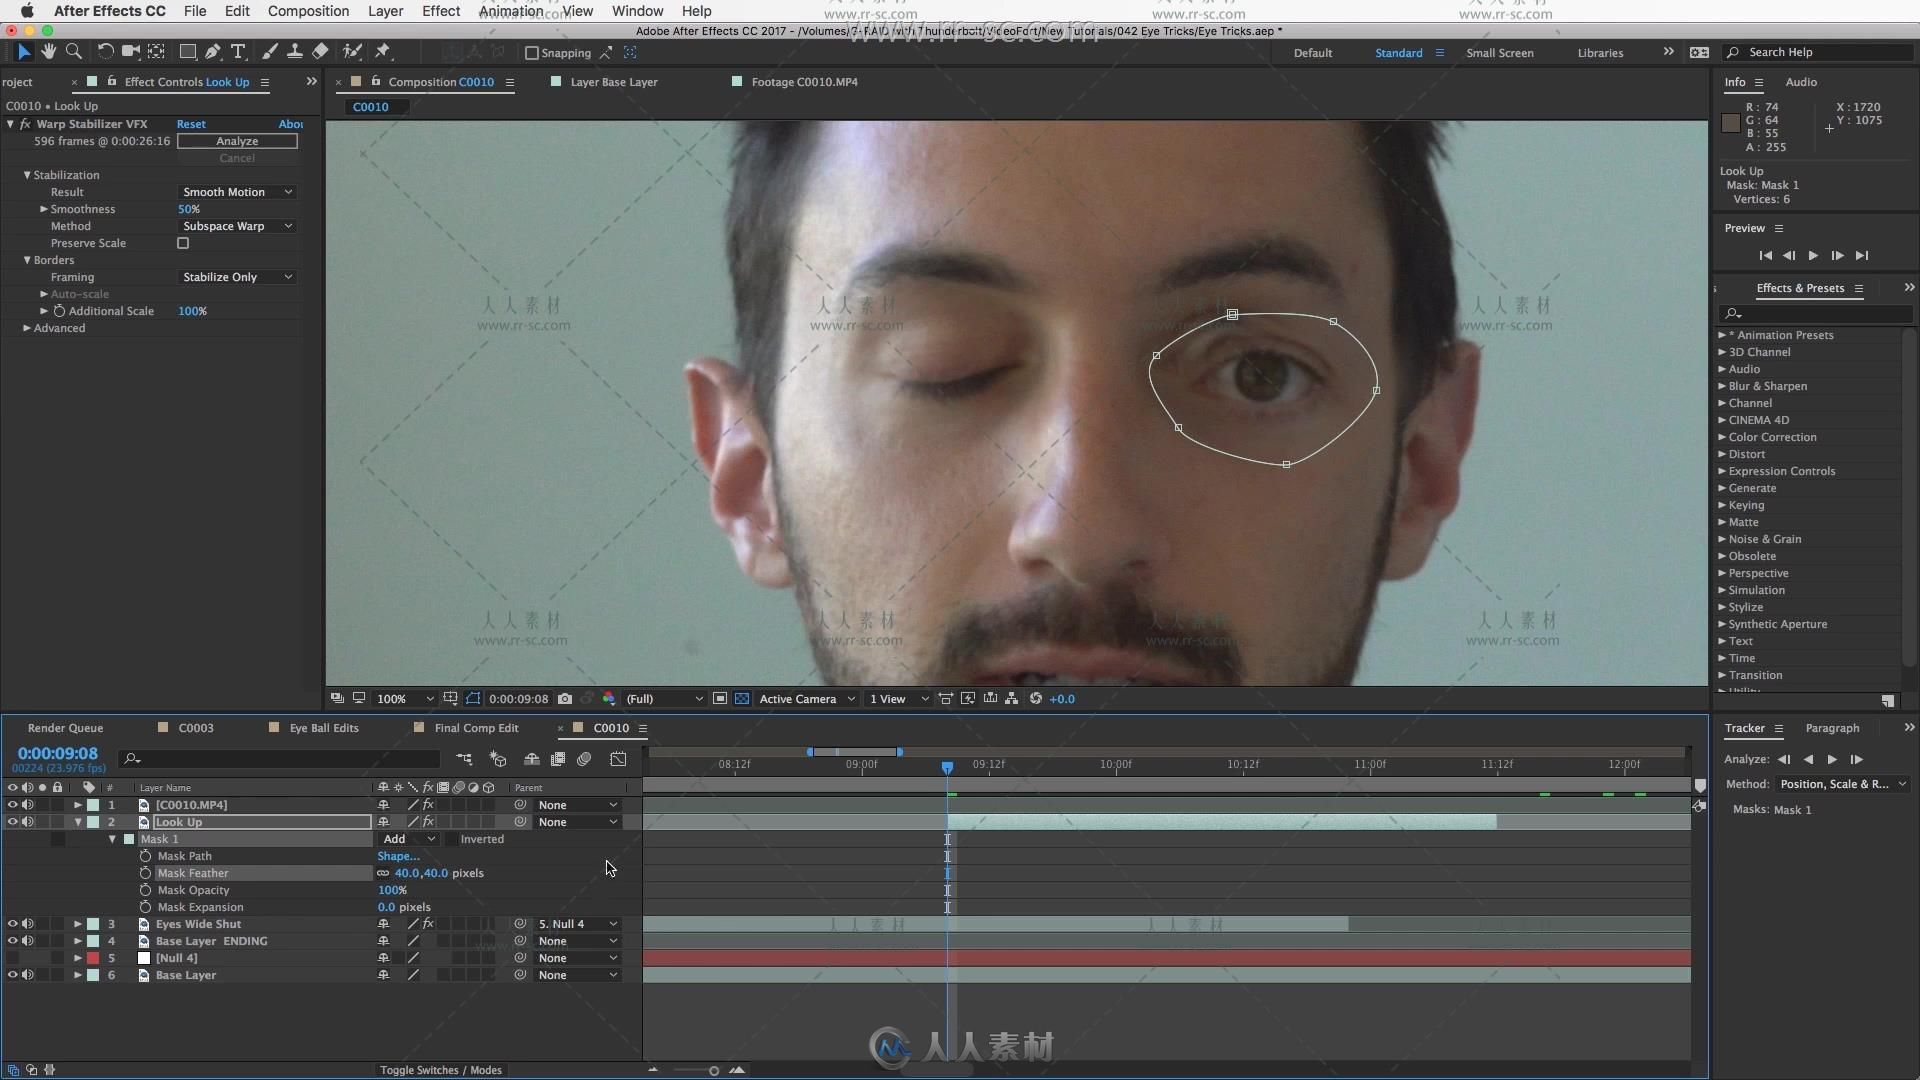Expand the Stabilization section settings
Image resolution: width=1920 pixels, height=1080 pixels.
pos(29,174)
